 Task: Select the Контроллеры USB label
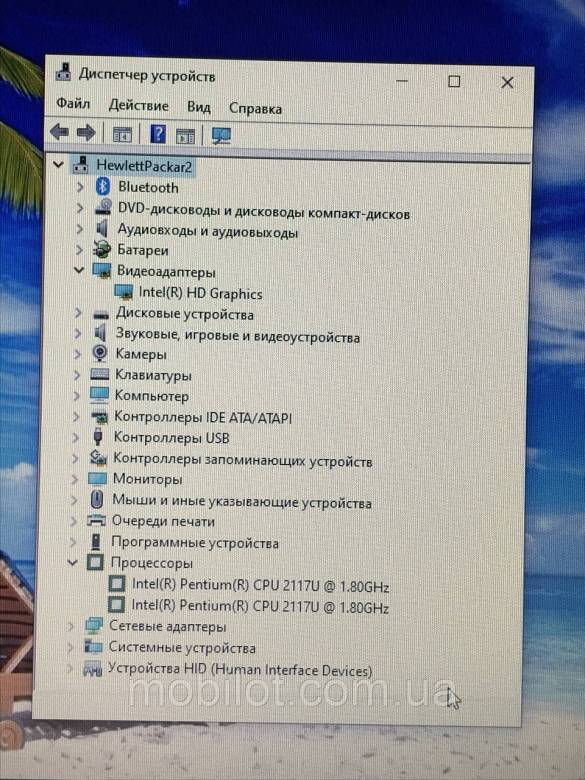(x=172, y=437)
